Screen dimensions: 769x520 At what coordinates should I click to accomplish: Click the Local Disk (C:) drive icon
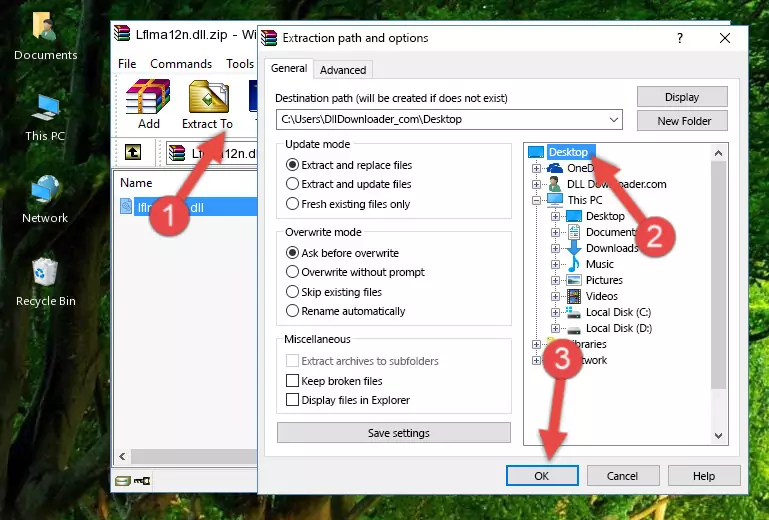[x=574, y=312]
